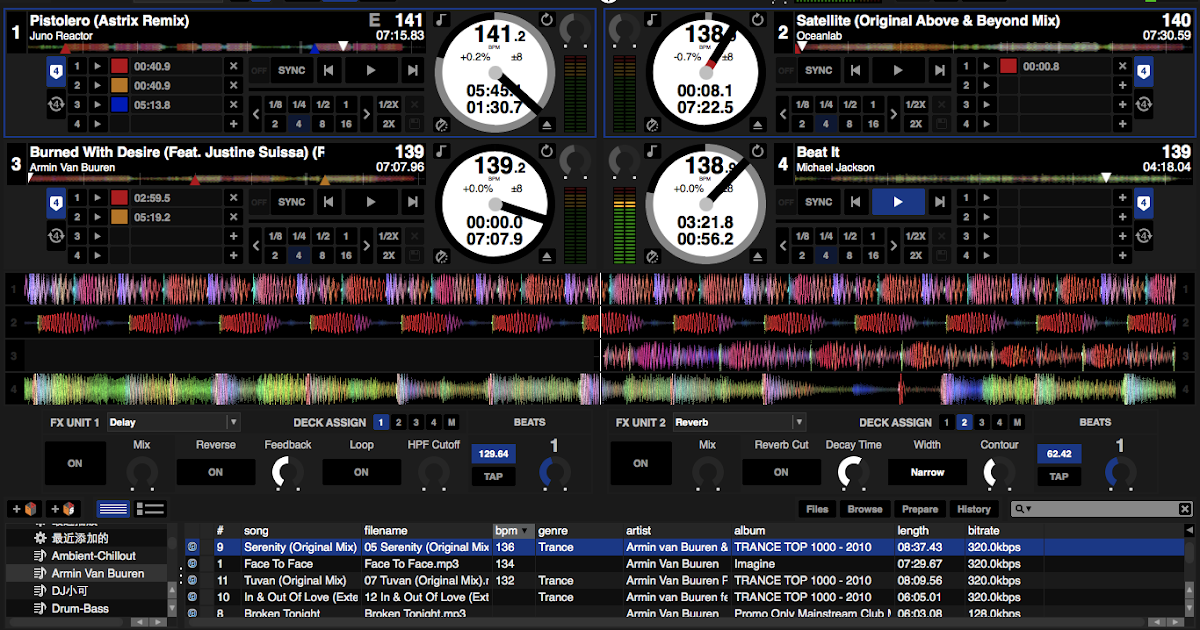Switch deck 4 to saved loops view

pos(1143,238)
